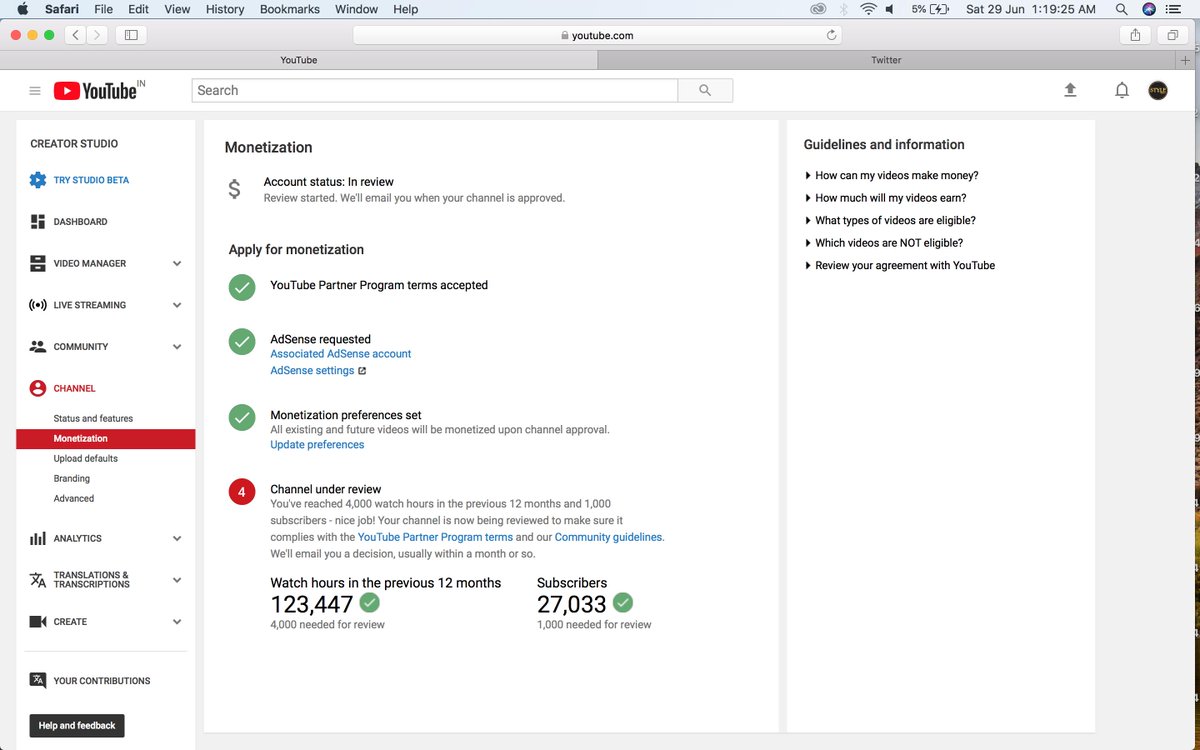Expand 'What types of videos are eligible?'
The image size is (1200, 750).
(890, 221)
